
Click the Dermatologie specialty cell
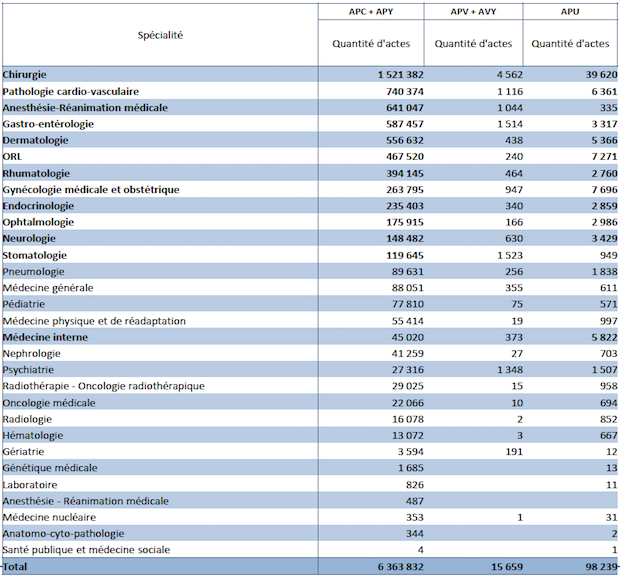pyautogui.click(x=36, y=140)
